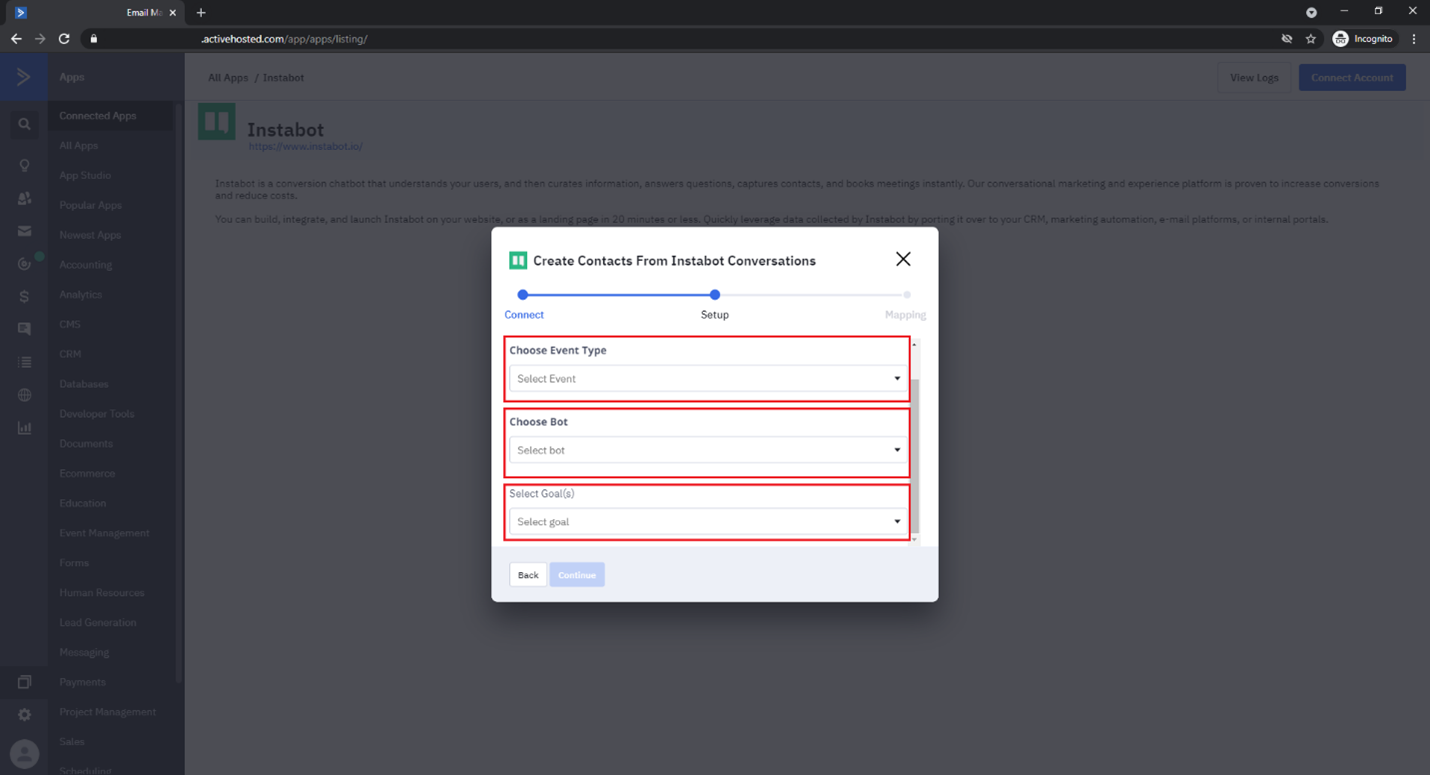Select Project Management category
Image resolution: width=1430 pixels, height=775 pixels.
[108, 712]
